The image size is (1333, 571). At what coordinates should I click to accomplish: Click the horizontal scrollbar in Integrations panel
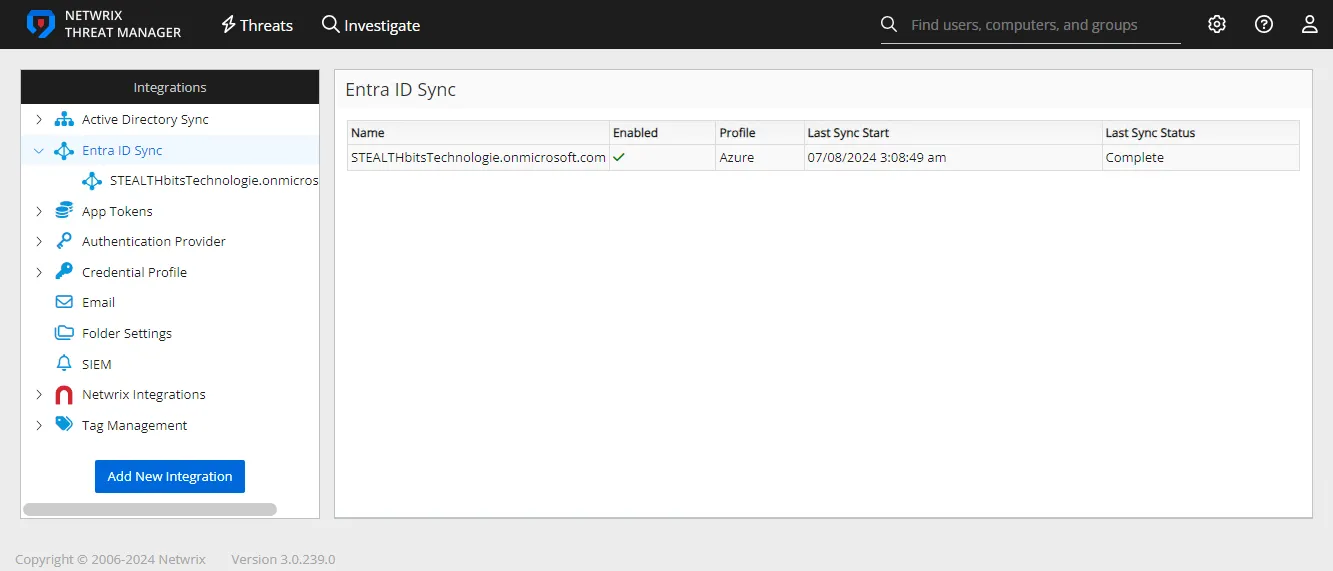point(150,509)
